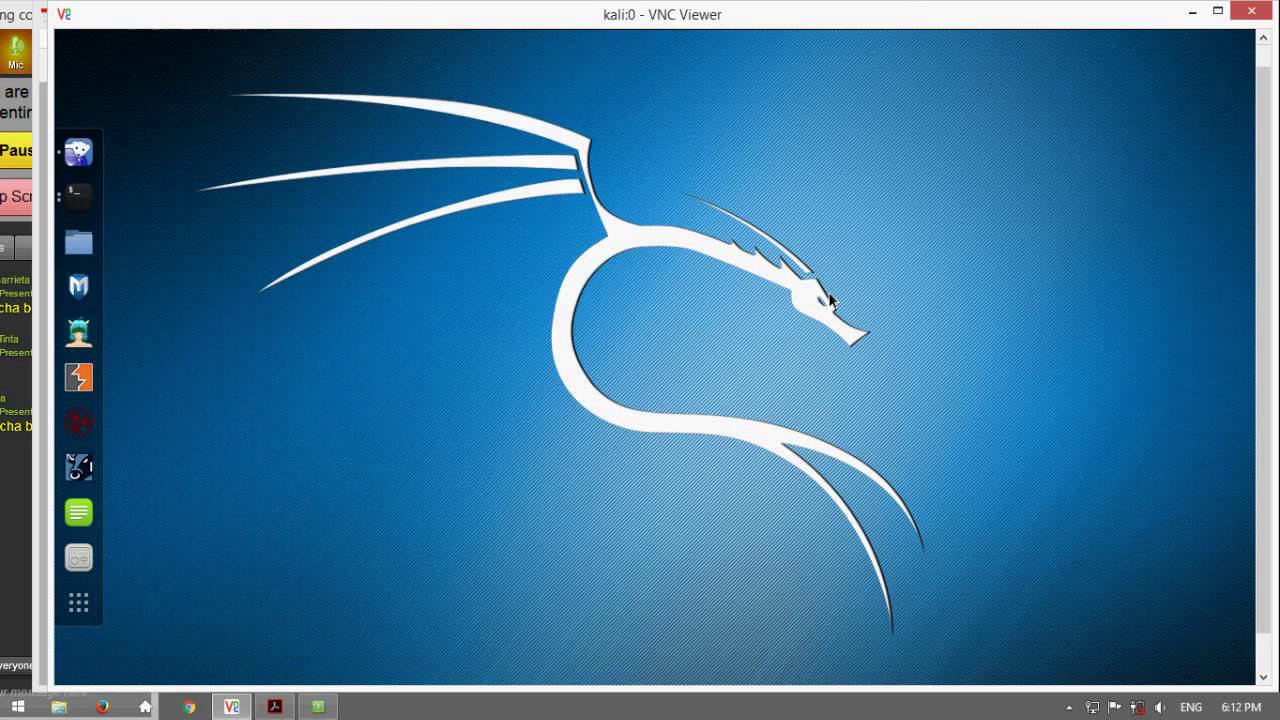Click the VNC Viewer title bar logo
The height and width of the screenshot is (720, 1280).
pos(64,14)
